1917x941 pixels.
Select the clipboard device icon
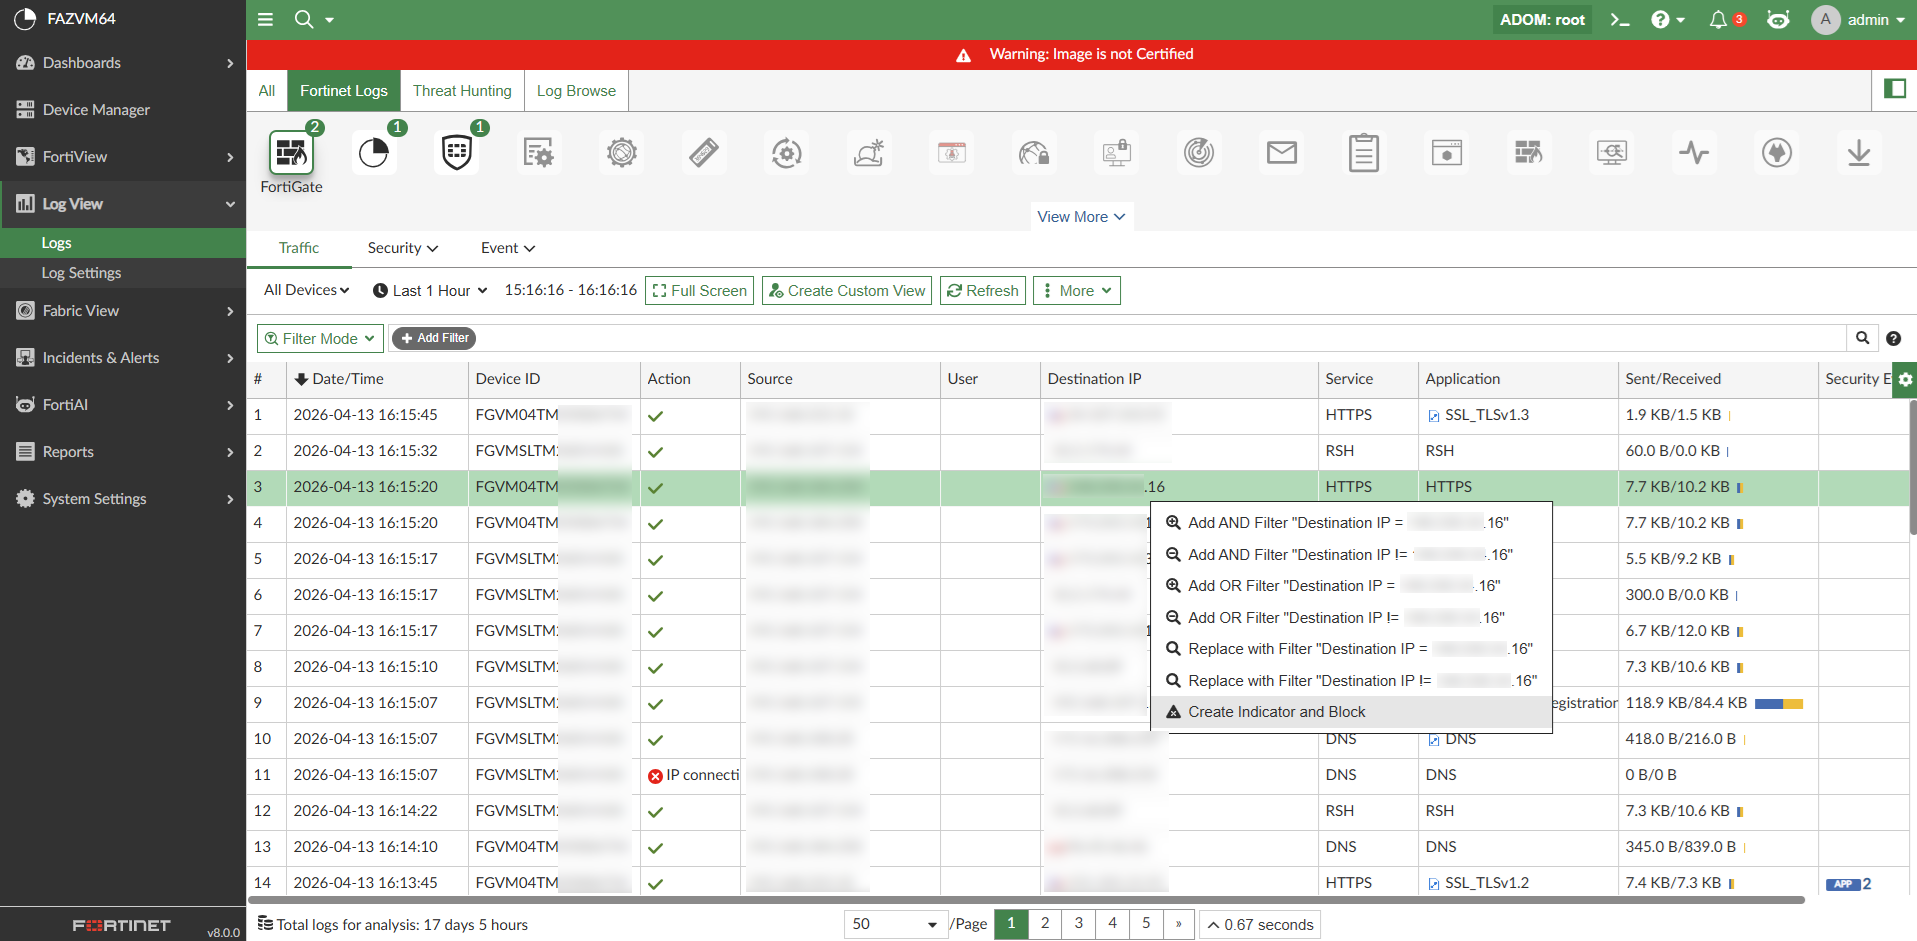(1363, 153)
